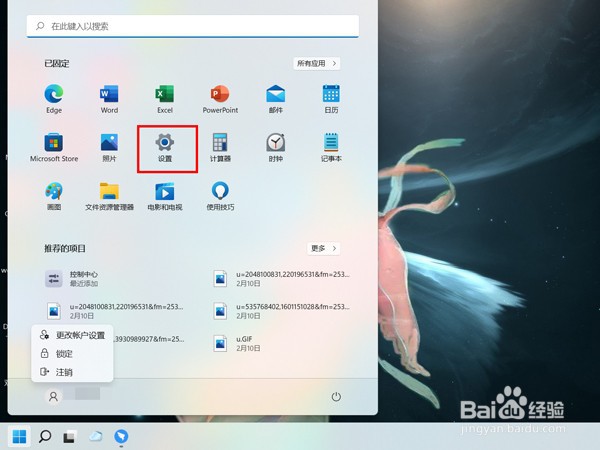Open right-column file u=2048100831,220196531

[281, 279]
